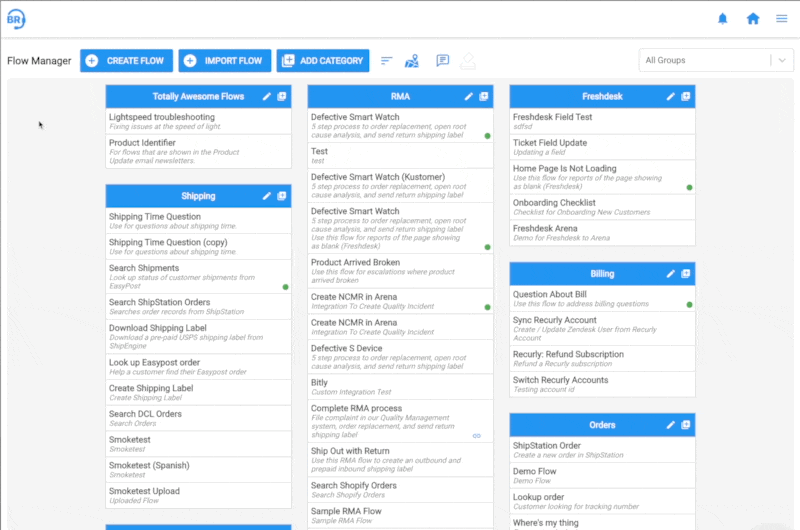Open Look up Easypost order flow

[198, 367]
